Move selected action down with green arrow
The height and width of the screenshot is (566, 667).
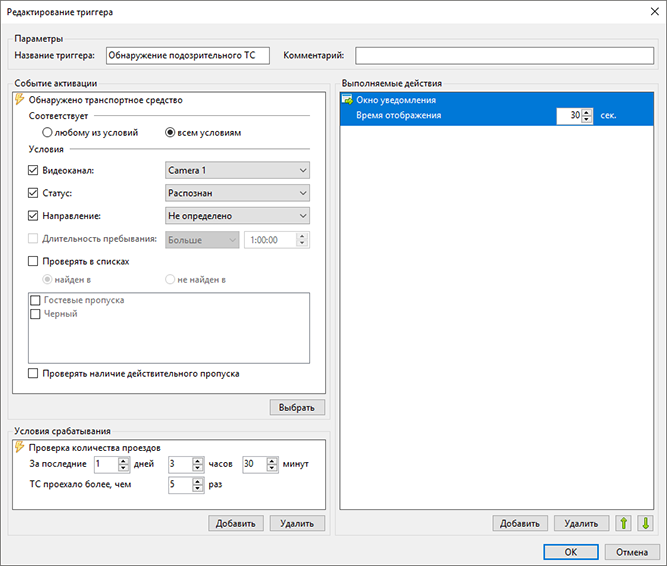point(645,523)
